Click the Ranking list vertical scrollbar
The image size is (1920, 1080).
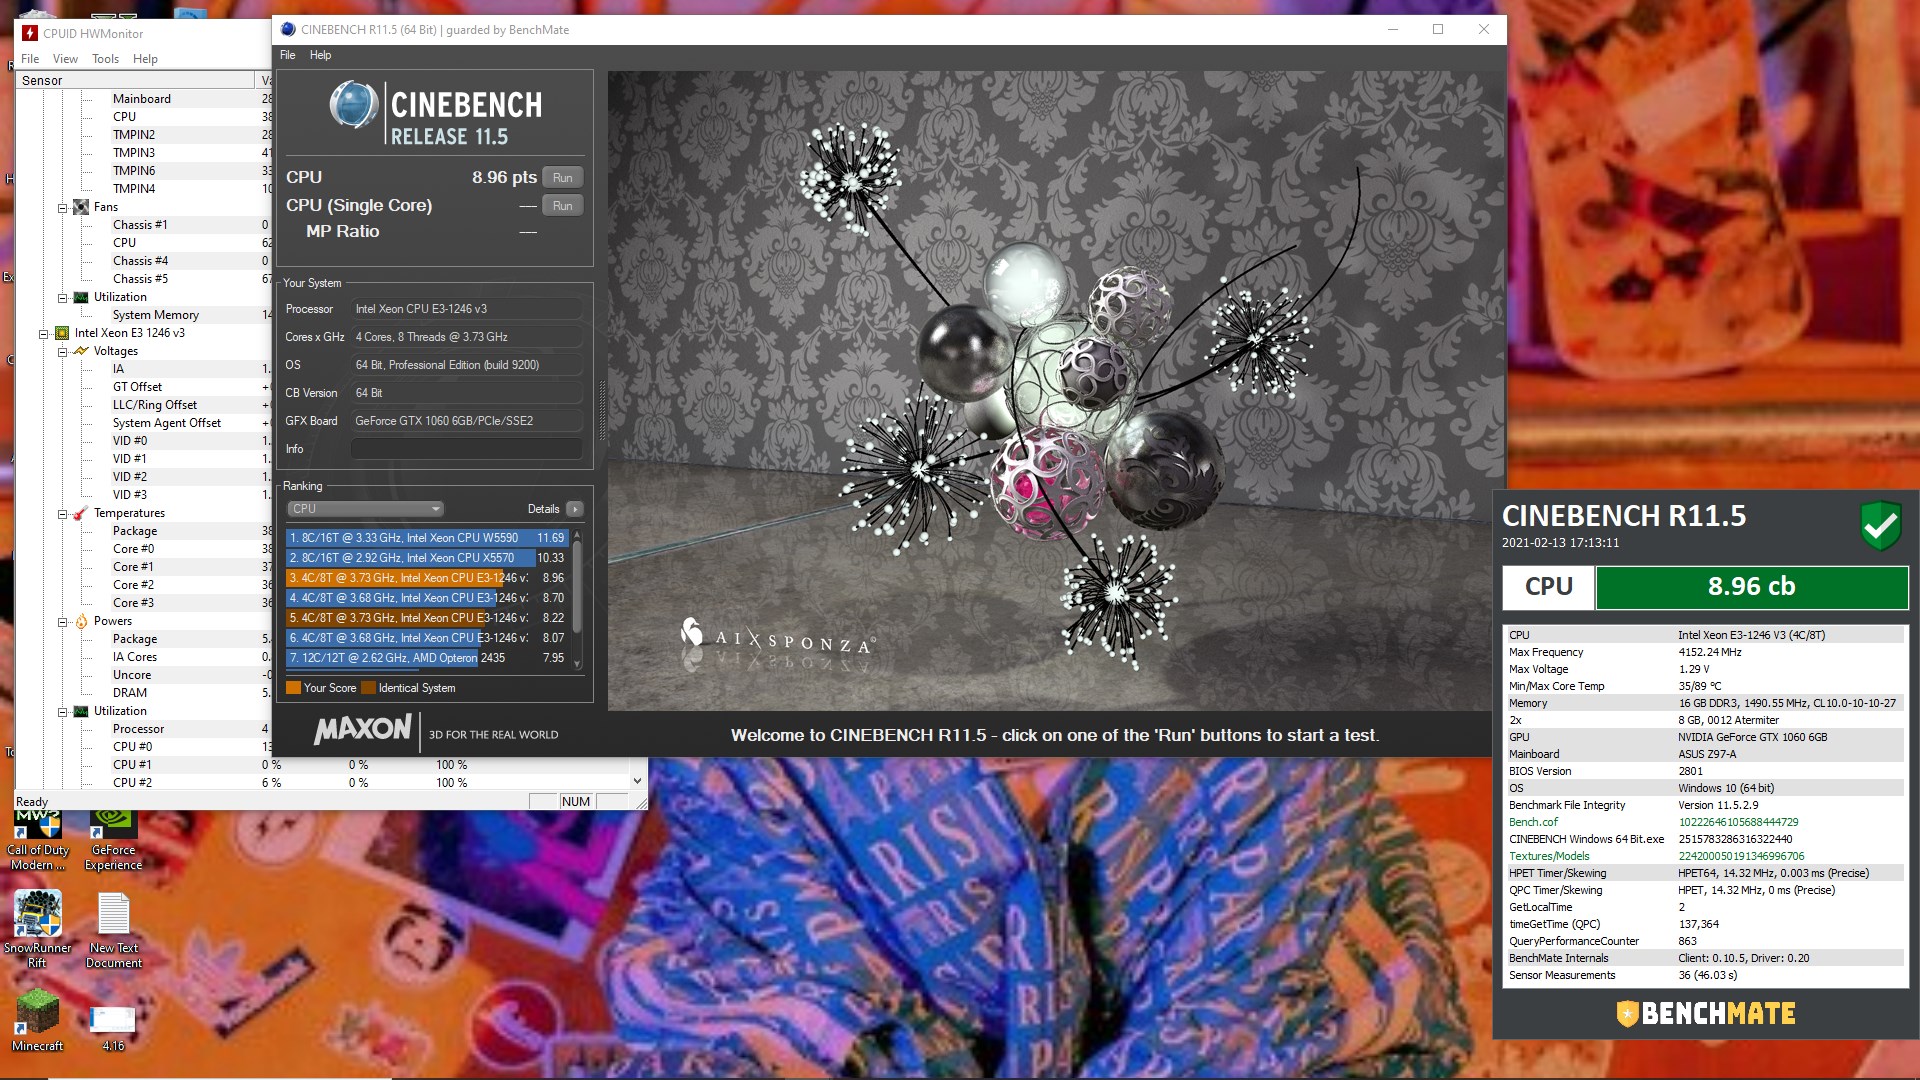pos(577,600)
